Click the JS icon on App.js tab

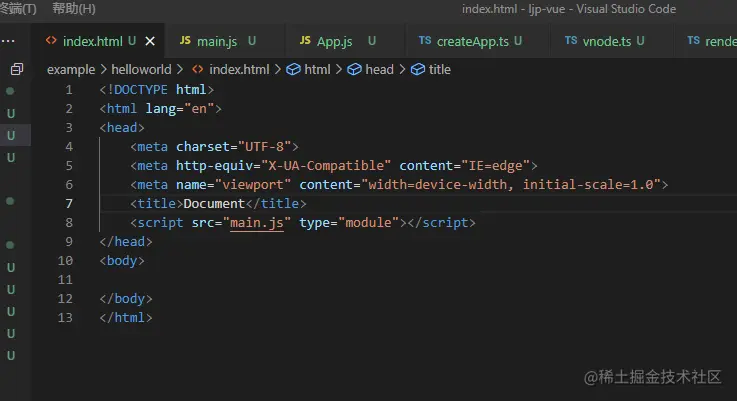click(305, 40)
